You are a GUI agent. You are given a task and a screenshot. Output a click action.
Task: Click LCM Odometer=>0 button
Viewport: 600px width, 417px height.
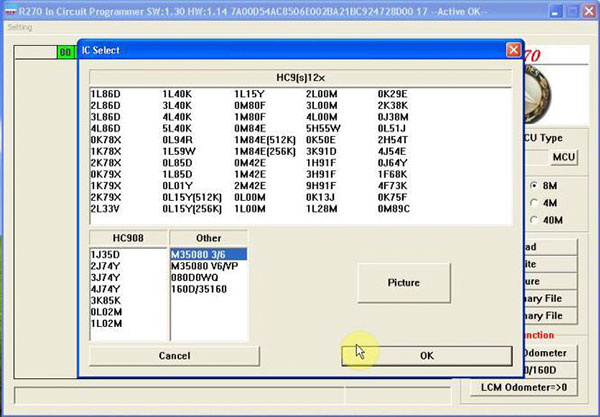(x=524, y=387)
